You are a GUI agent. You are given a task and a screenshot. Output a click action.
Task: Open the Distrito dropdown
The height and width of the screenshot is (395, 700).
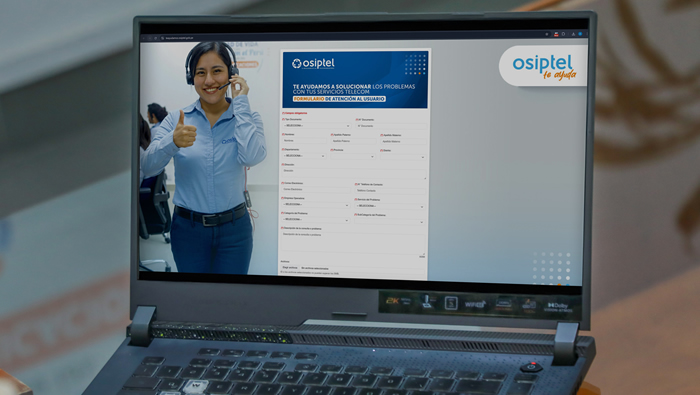pyautogui.click(x=403, y=157)
